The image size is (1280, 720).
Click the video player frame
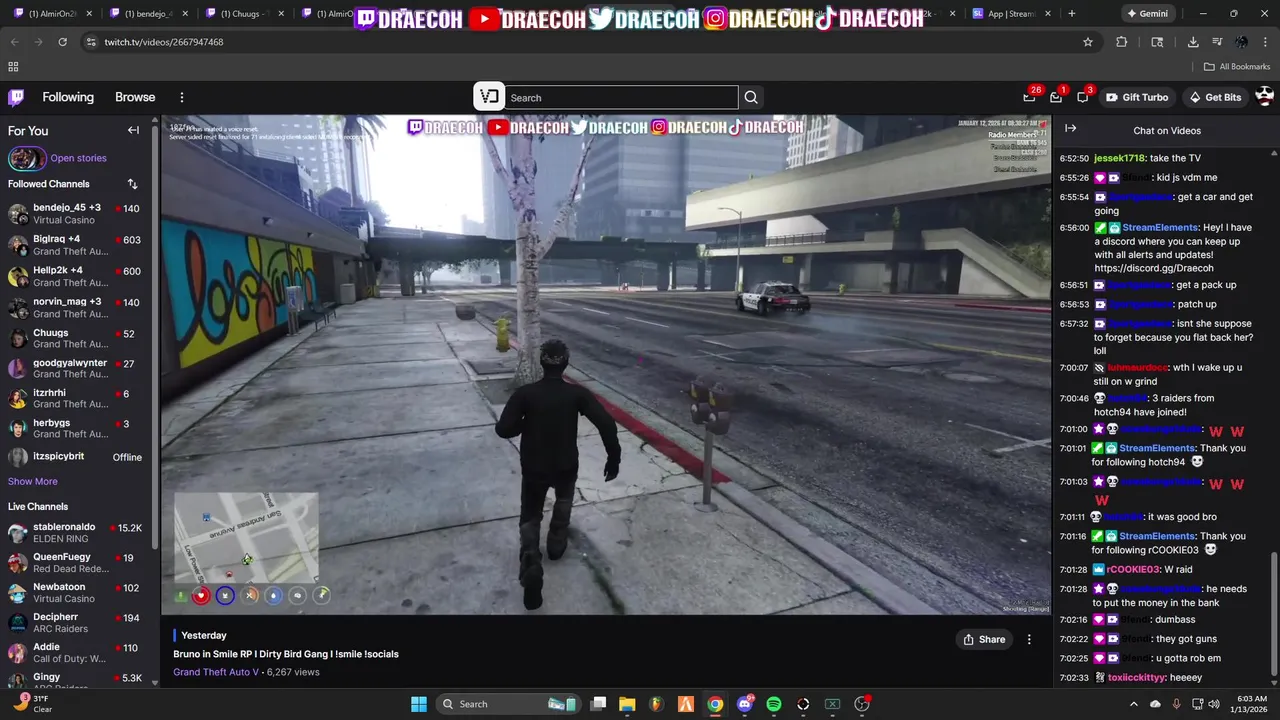606,365
